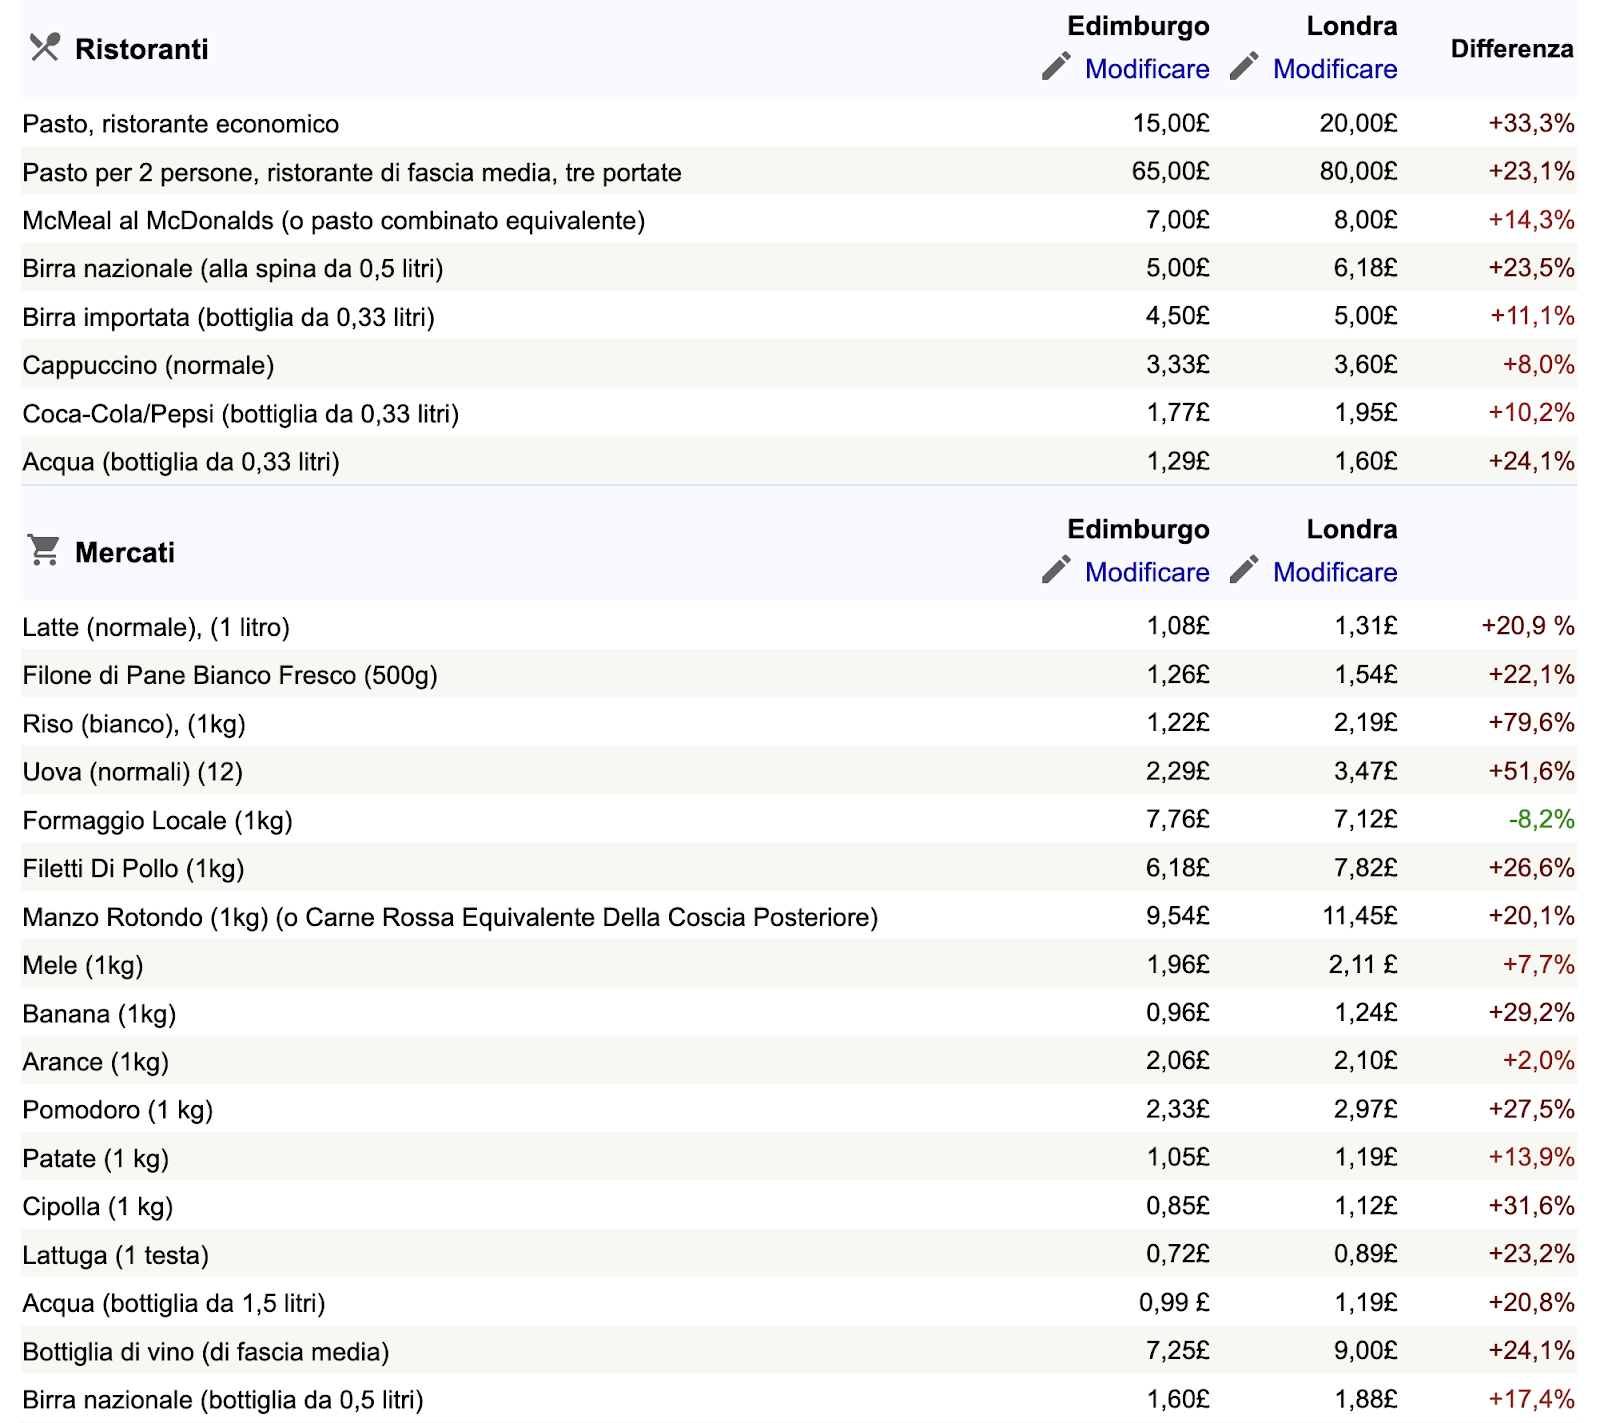Click +31,6% difference for Cipolla
Image resolution: width=1600 pixels, height=1423 pixels.
pos(1531,1206)
